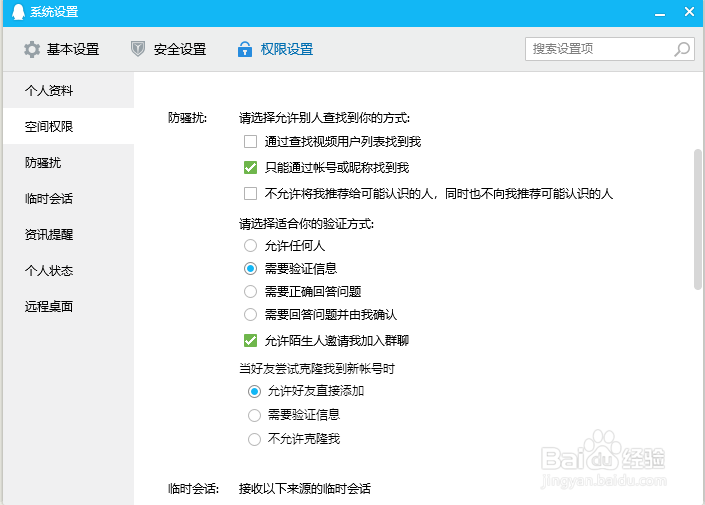Select 资讯提醒 sidebar item
This screenshot has height=505, width=705.
[x=68, y=234]
